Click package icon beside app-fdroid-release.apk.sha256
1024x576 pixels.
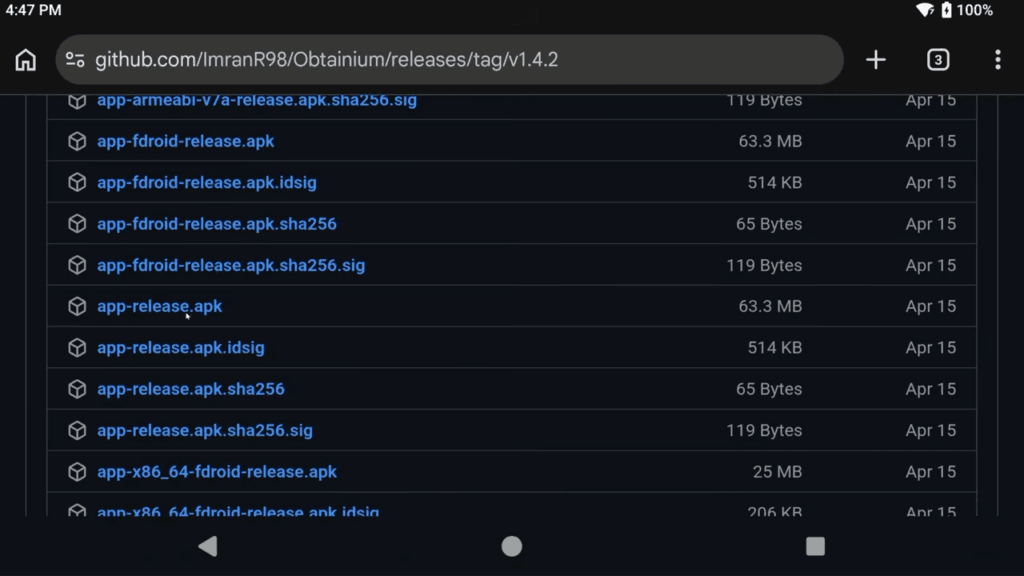[77, 223]
